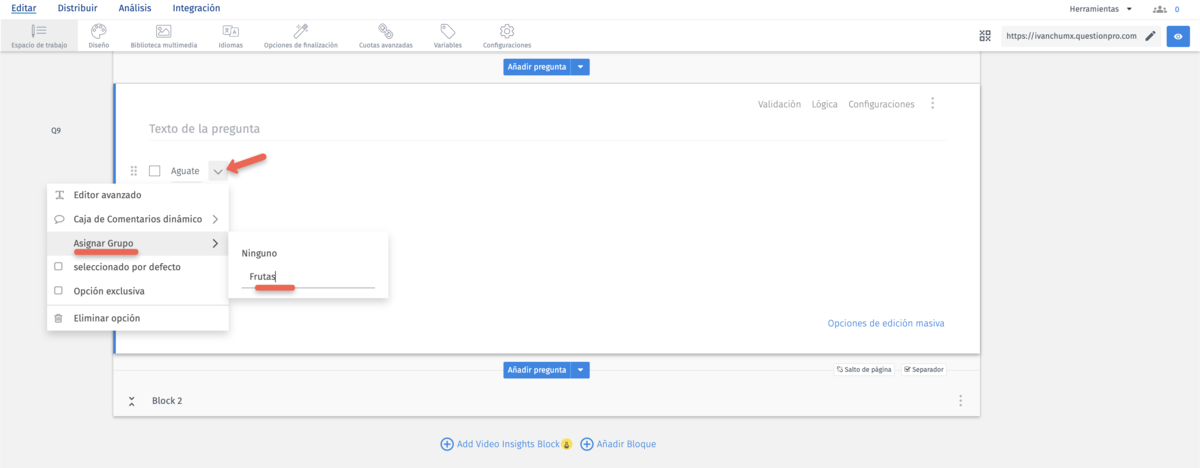
Task: Open Biblioteca multimedia image icon
Action: (x=164, y=31)
